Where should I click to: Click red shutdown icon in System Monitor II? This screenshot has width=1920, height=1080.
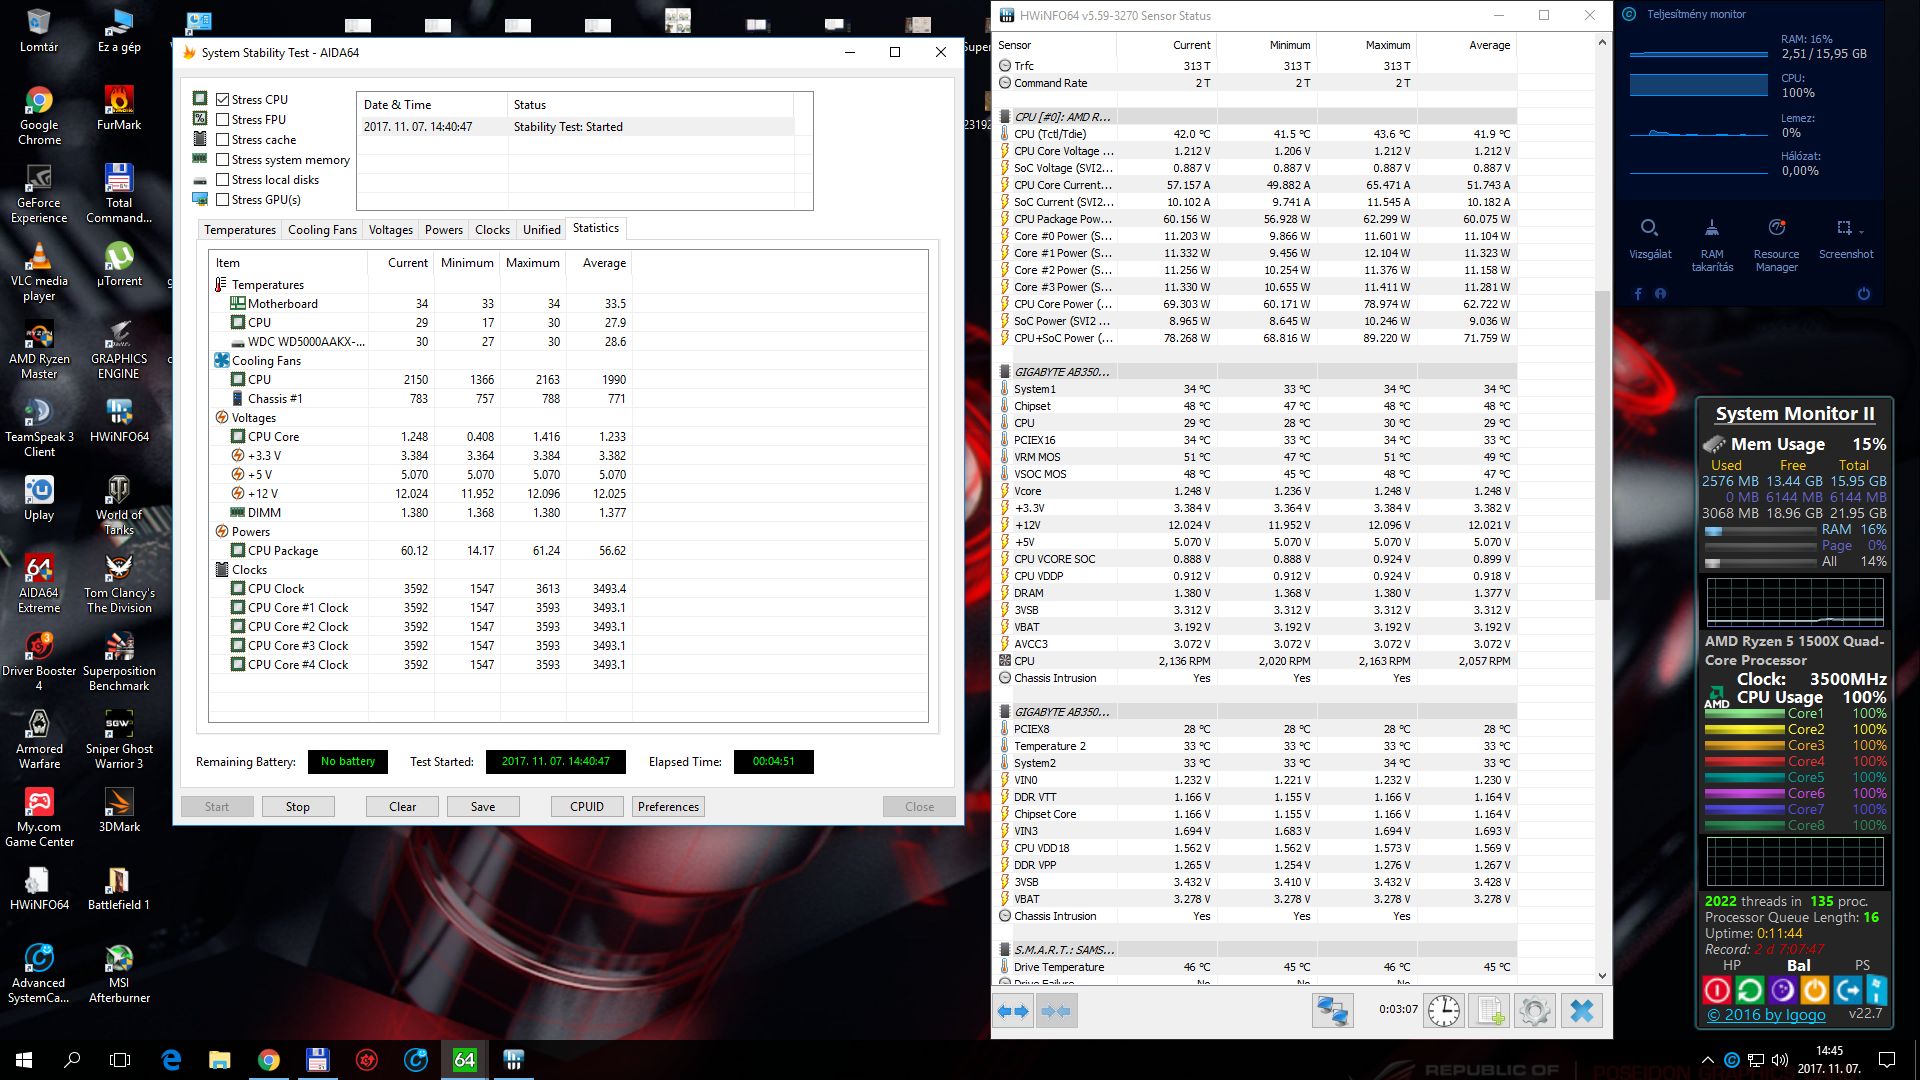[x=1717, y=990]
